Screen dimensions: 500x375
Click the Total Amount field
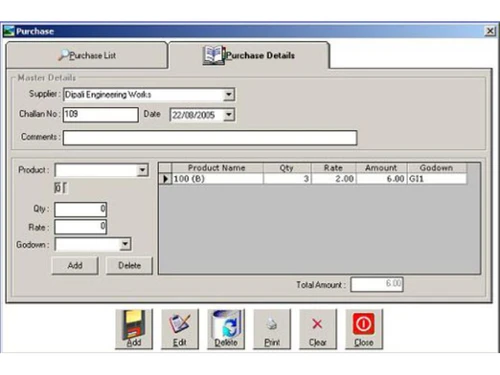377,284
